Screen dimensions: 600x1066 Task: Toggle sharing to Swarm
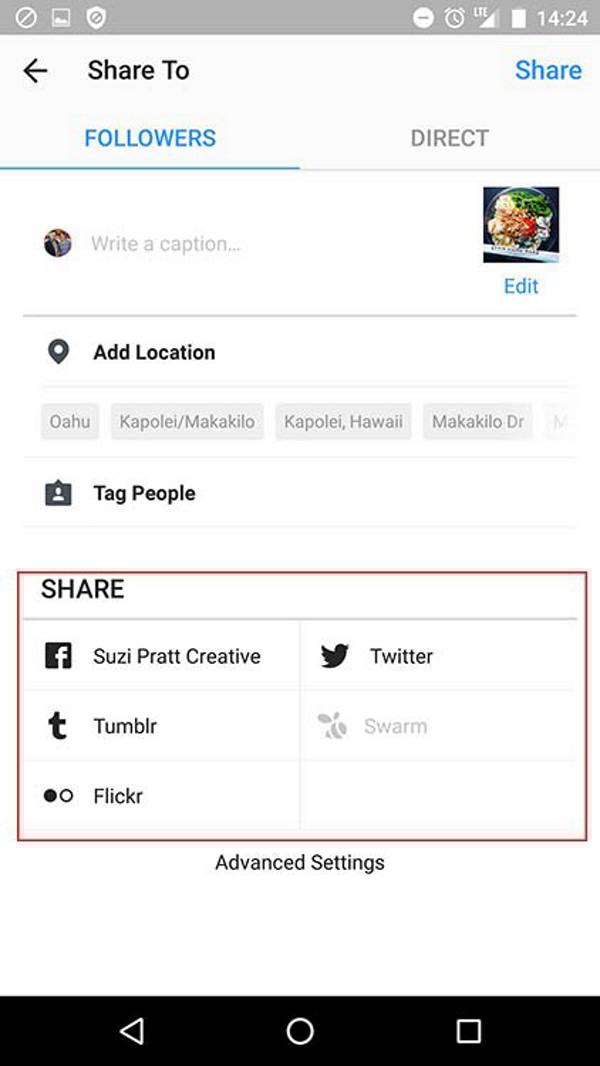[x=394, y=727]
